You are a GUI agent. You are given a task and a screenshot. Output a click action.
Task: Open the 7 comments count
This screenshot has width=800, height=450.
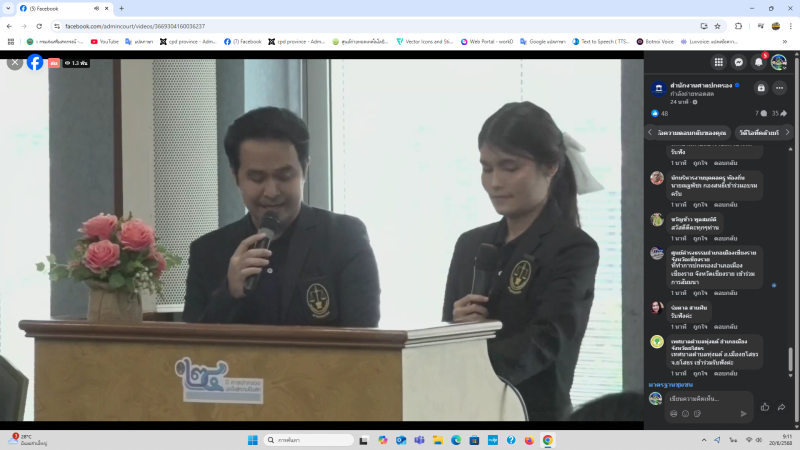[761, 113]
